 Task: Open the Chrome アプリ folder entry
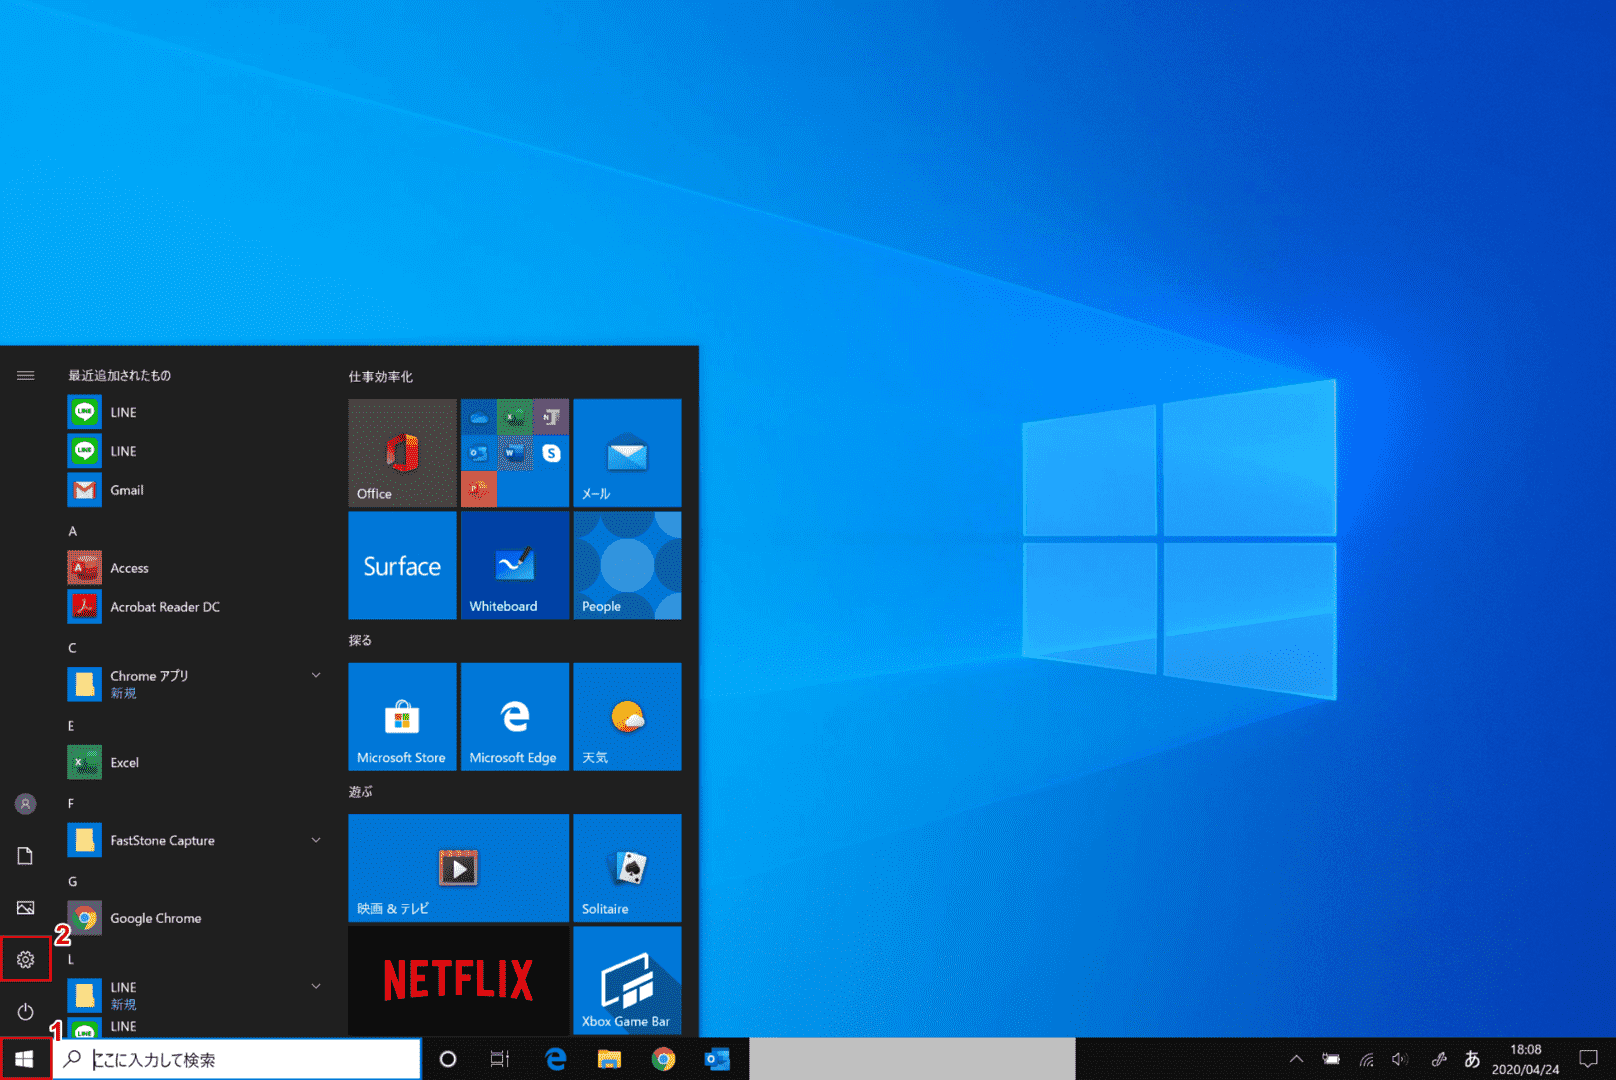click(195, 684)
